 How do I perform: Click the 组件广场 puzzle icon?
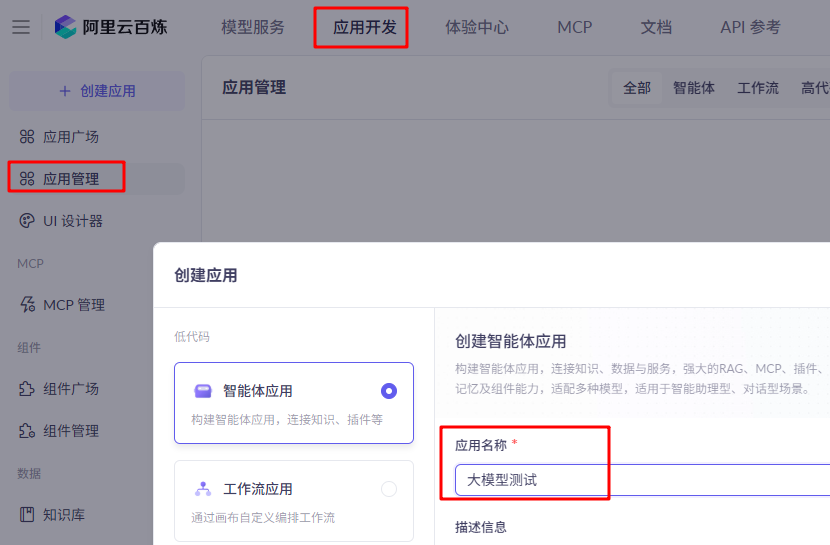coord(27,389)
